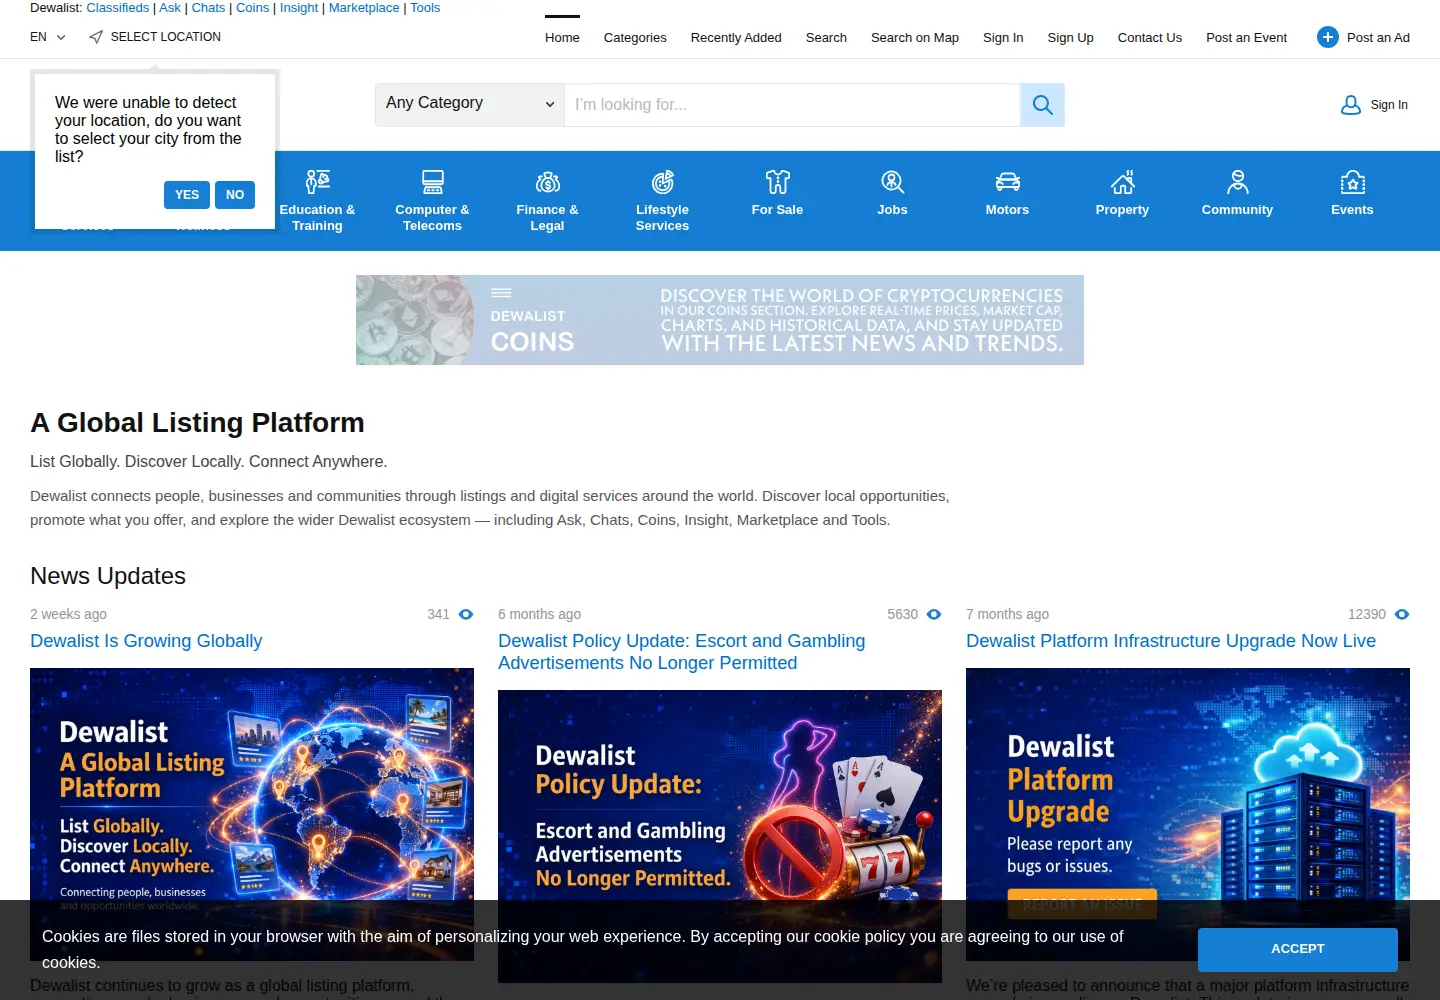The image size is (1440, 1000).
Task: Open the Lifestyle Services category icon
Action: click(x=662, y=181)
